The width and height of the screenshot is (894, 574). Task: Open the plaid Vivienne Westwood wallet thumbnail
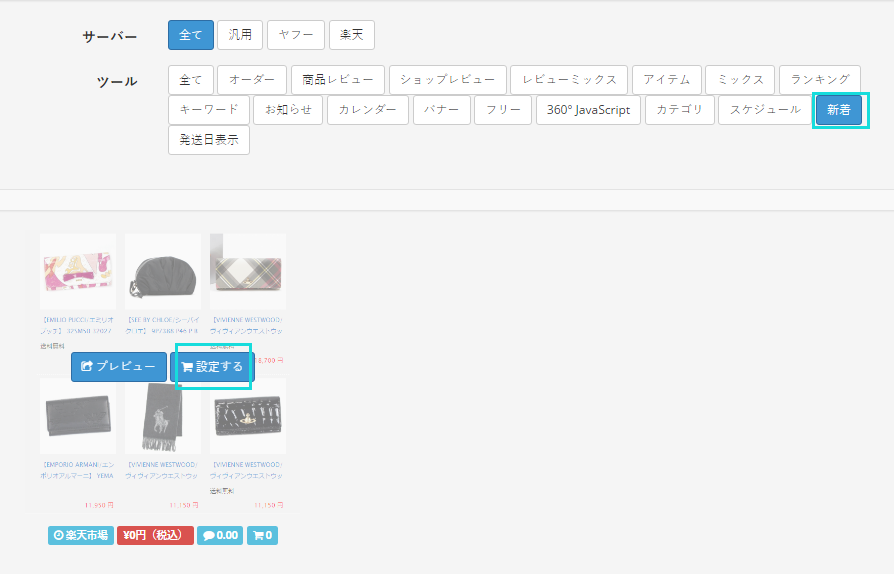pos(248,271)
